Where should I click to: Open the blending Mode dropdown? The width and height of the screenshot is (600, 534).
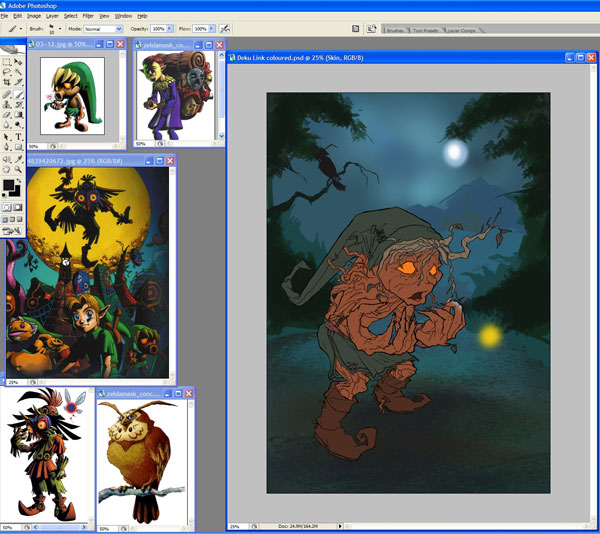tap(119, 29)
